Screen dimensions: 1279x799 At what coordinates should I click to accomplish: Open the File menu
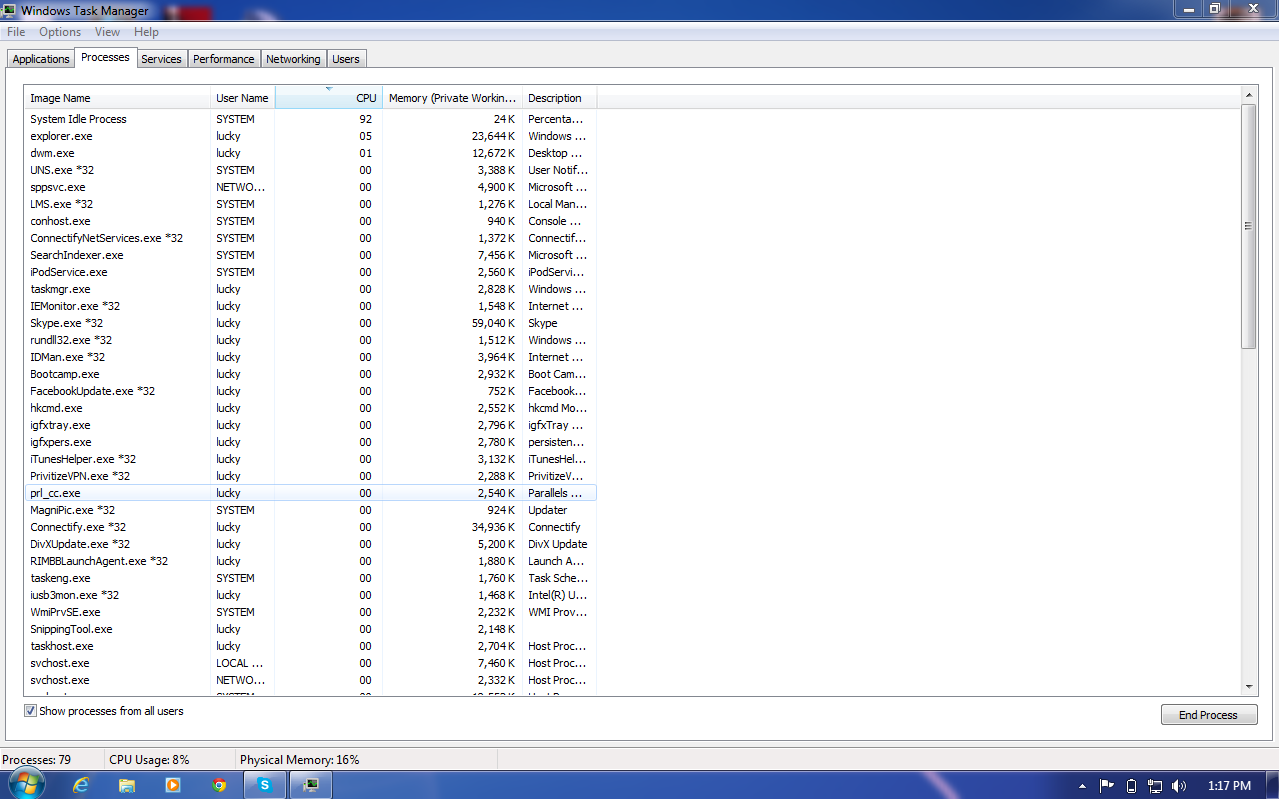point(16,32)
